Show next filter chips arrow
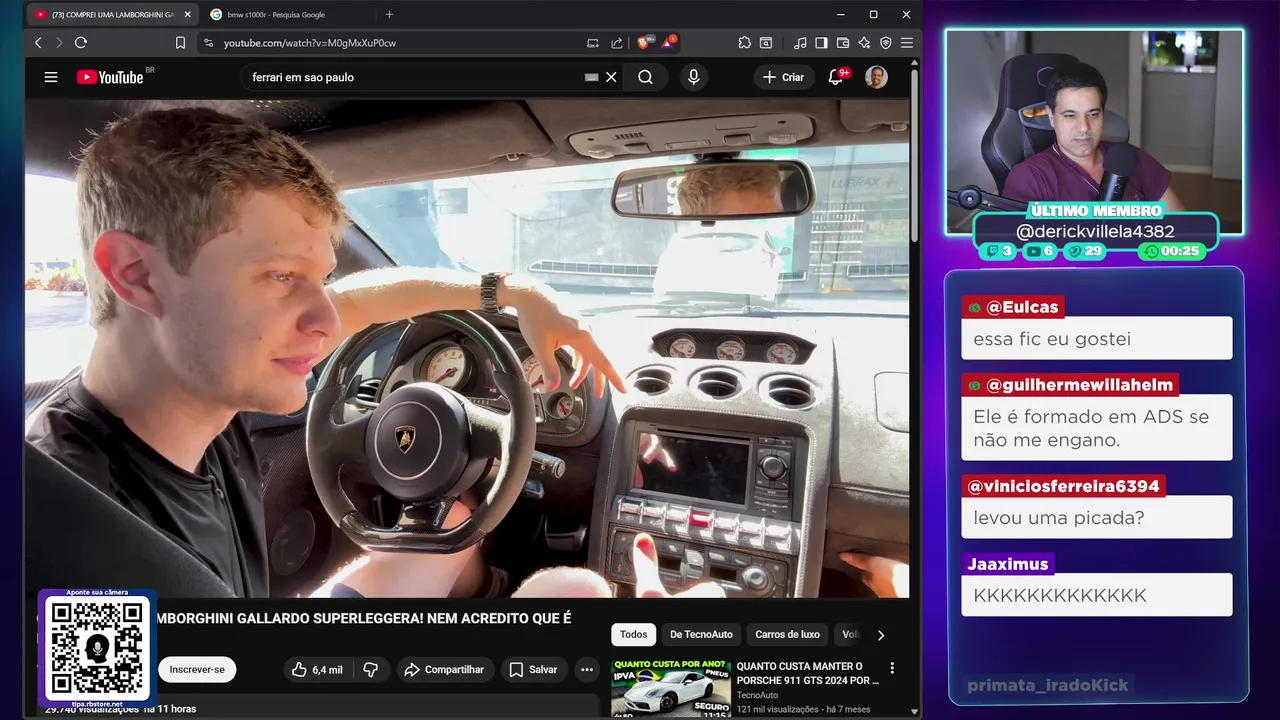The image size is (1280, 720). click(x=881, y=635)
